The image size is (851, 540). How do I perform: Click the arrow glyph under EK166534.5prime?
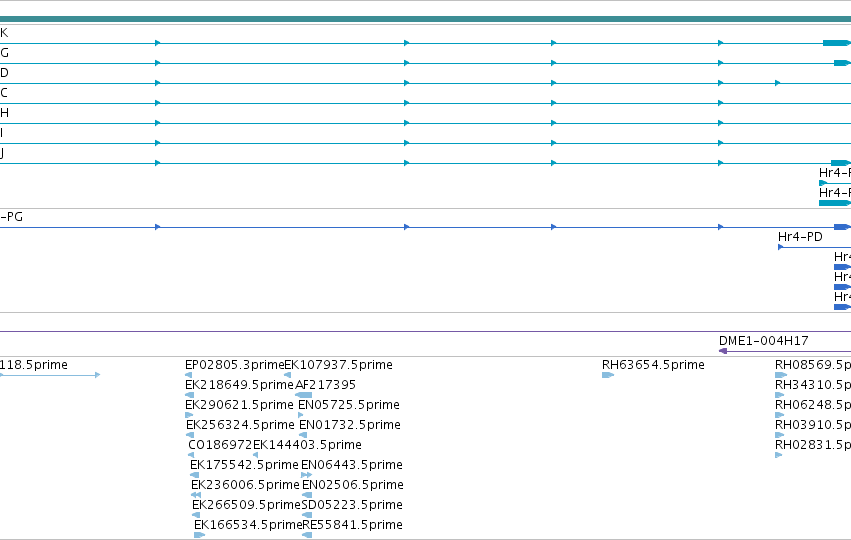(x=200, y=535)
